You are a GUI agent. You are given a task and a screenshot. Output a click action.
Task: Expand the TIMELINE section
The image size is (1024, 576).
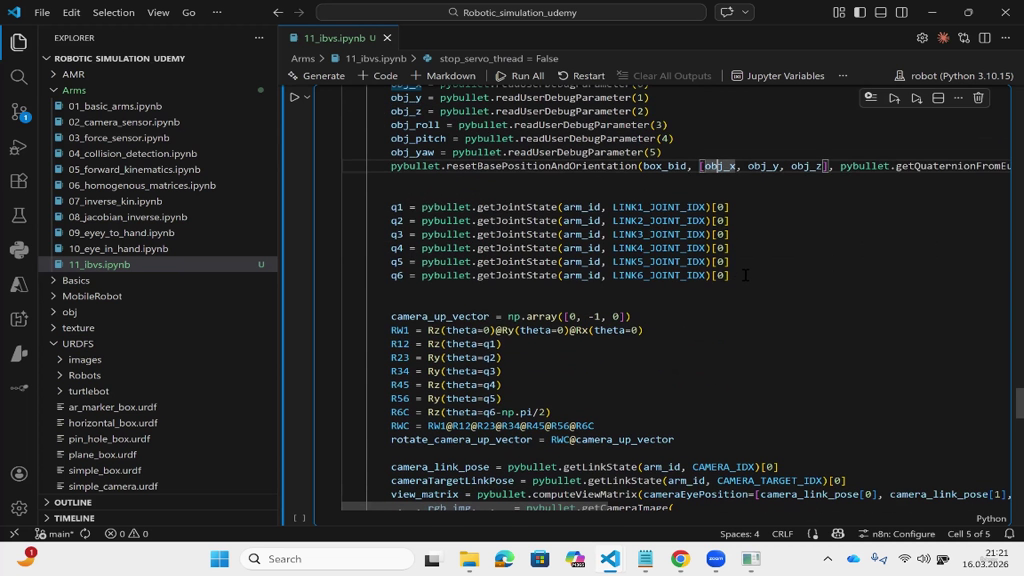74,518
